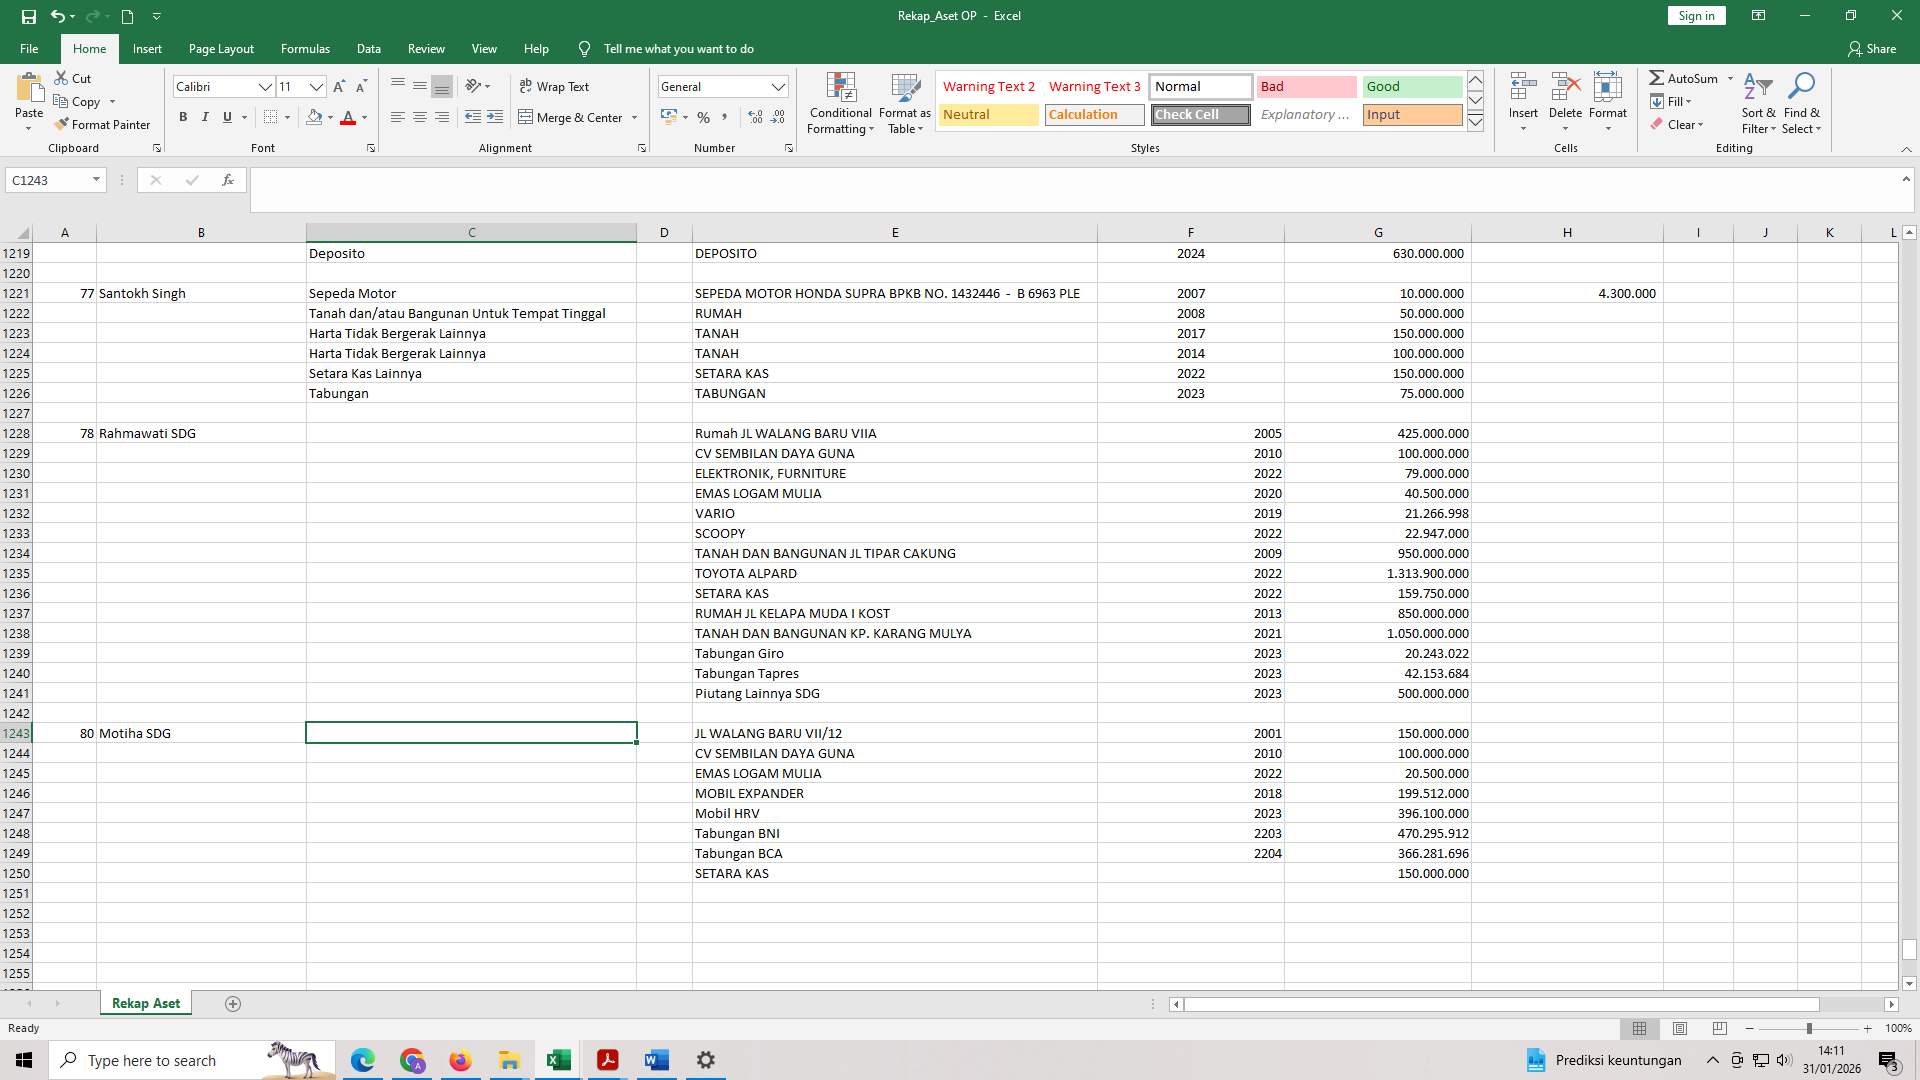
Task: Open the Review menu tab
Action: pos(426,48)
